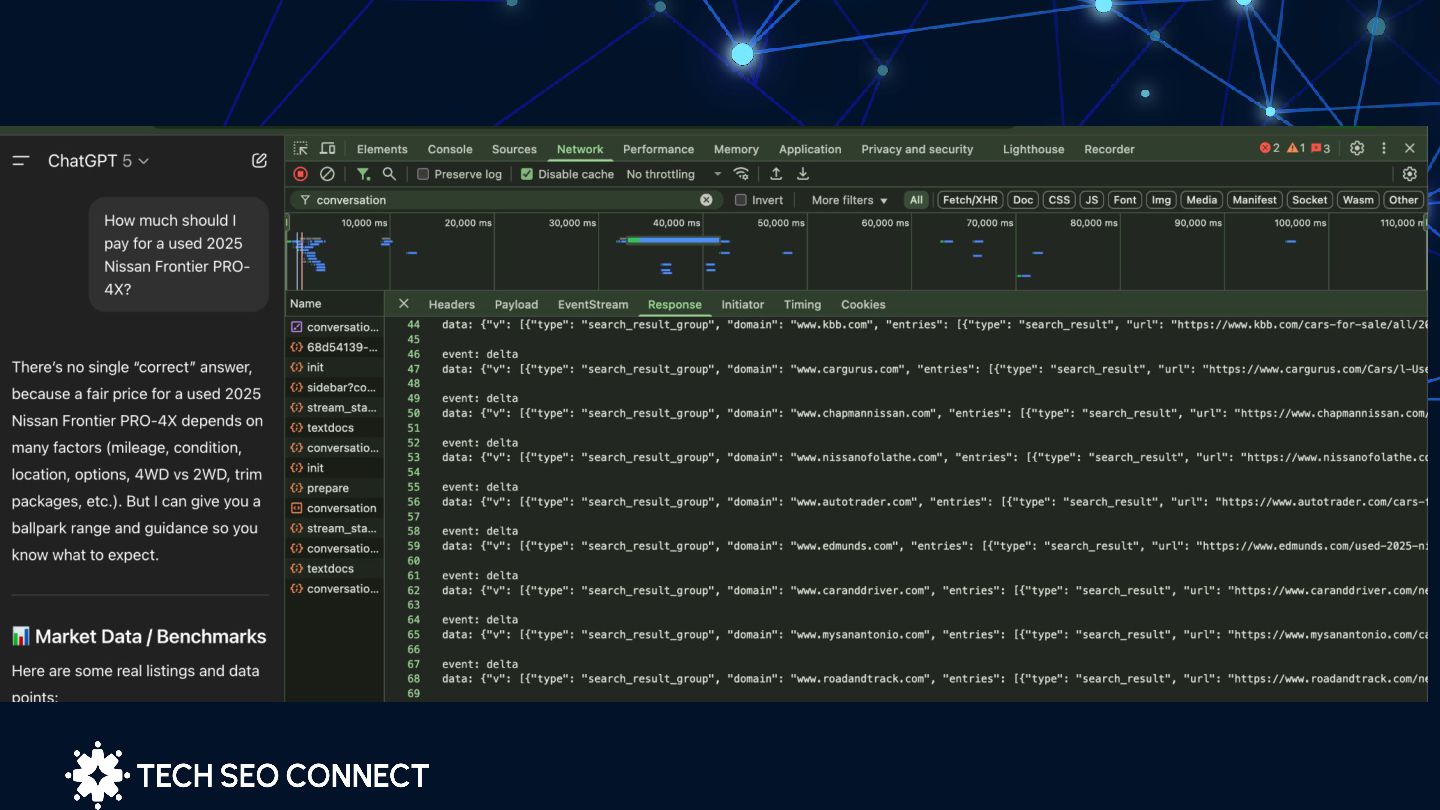Screen dimensions: 1440x810
Task: Close the request details pane
Action: [404, 304]
